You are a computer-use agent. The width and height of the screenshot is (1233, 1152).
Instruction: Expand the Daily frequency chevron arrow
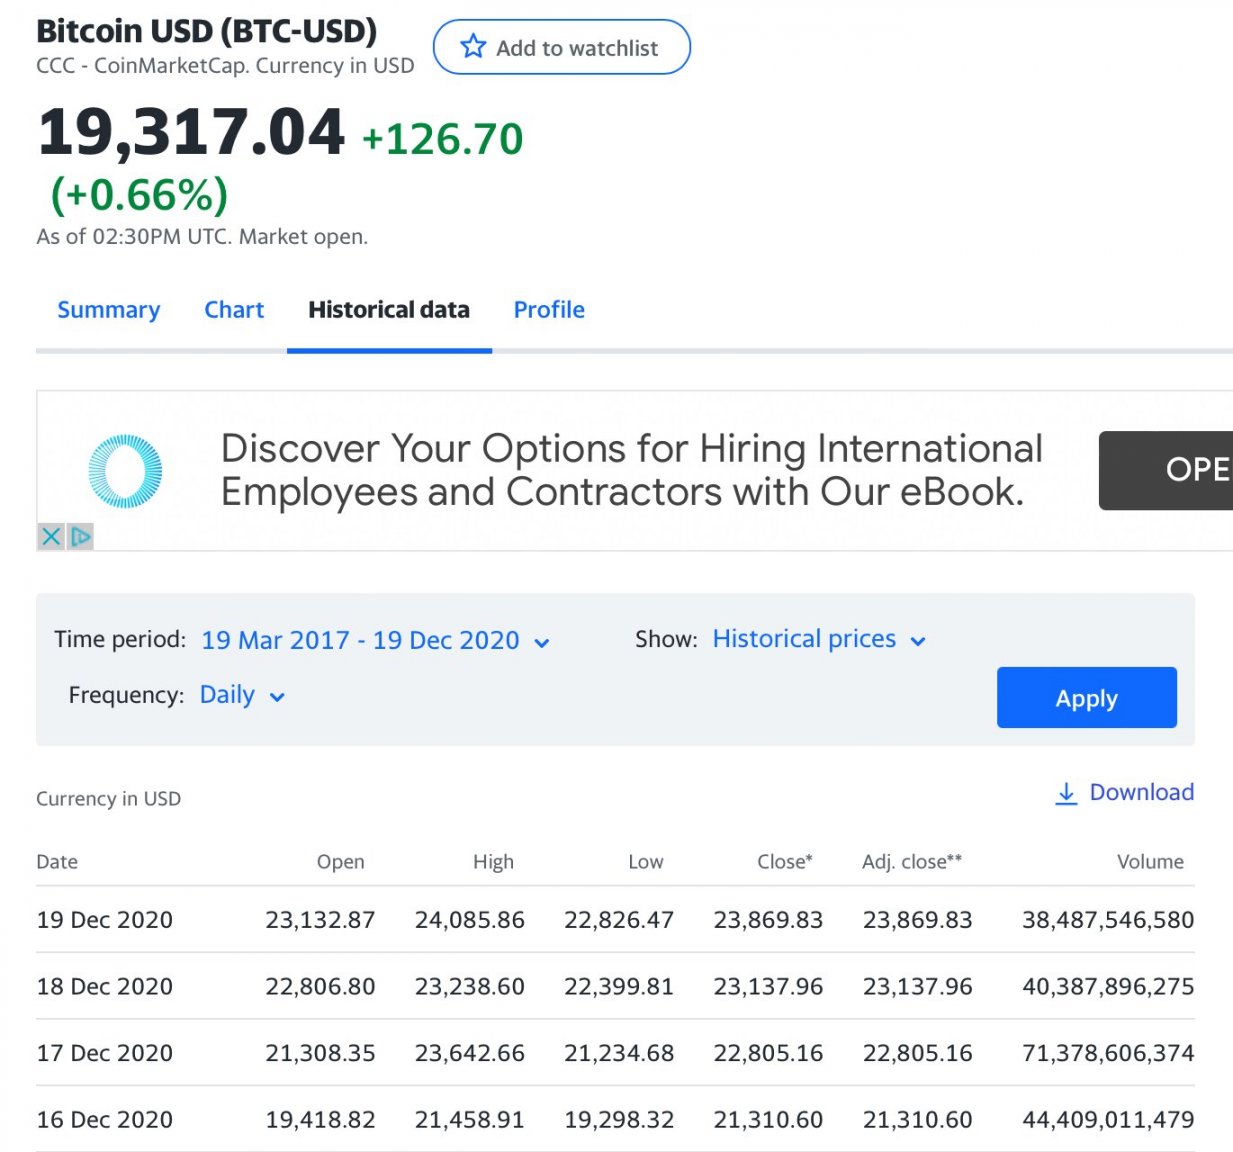277,697
